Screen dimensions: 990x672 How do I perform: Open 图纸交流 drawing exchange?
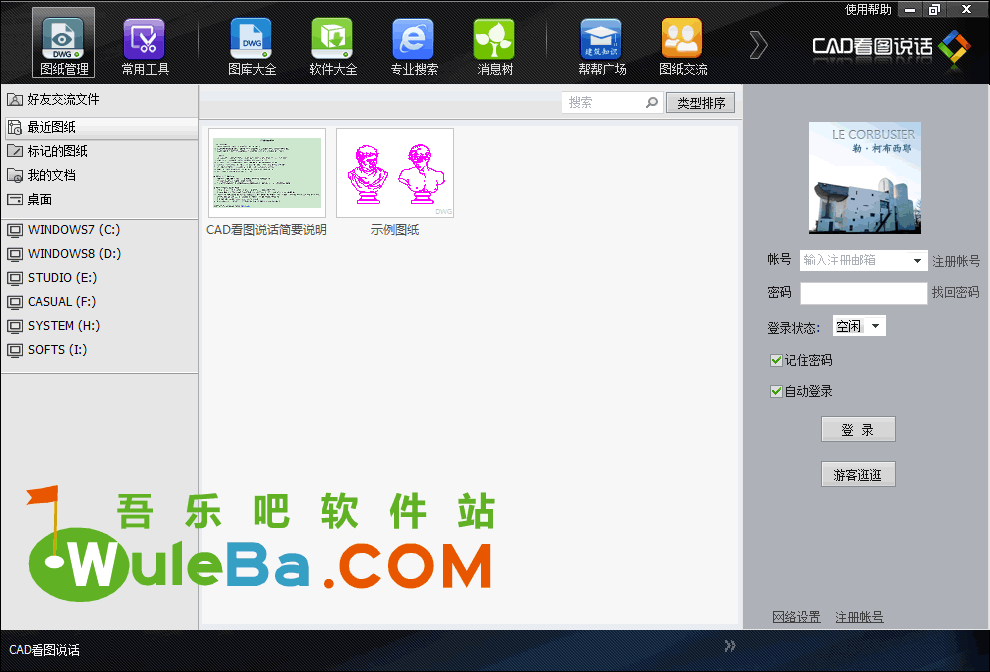tap(683, 47)
